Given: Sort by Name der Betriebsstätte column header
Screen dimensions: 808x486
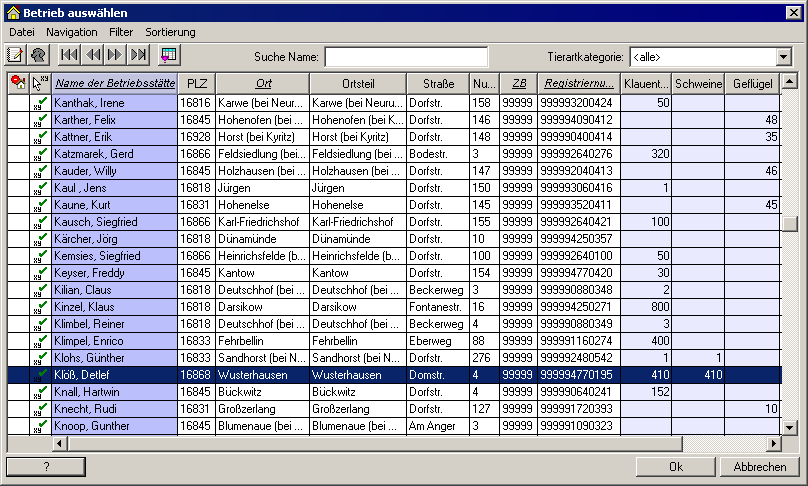Looking at the screenshot, I should tap(115, 83).
